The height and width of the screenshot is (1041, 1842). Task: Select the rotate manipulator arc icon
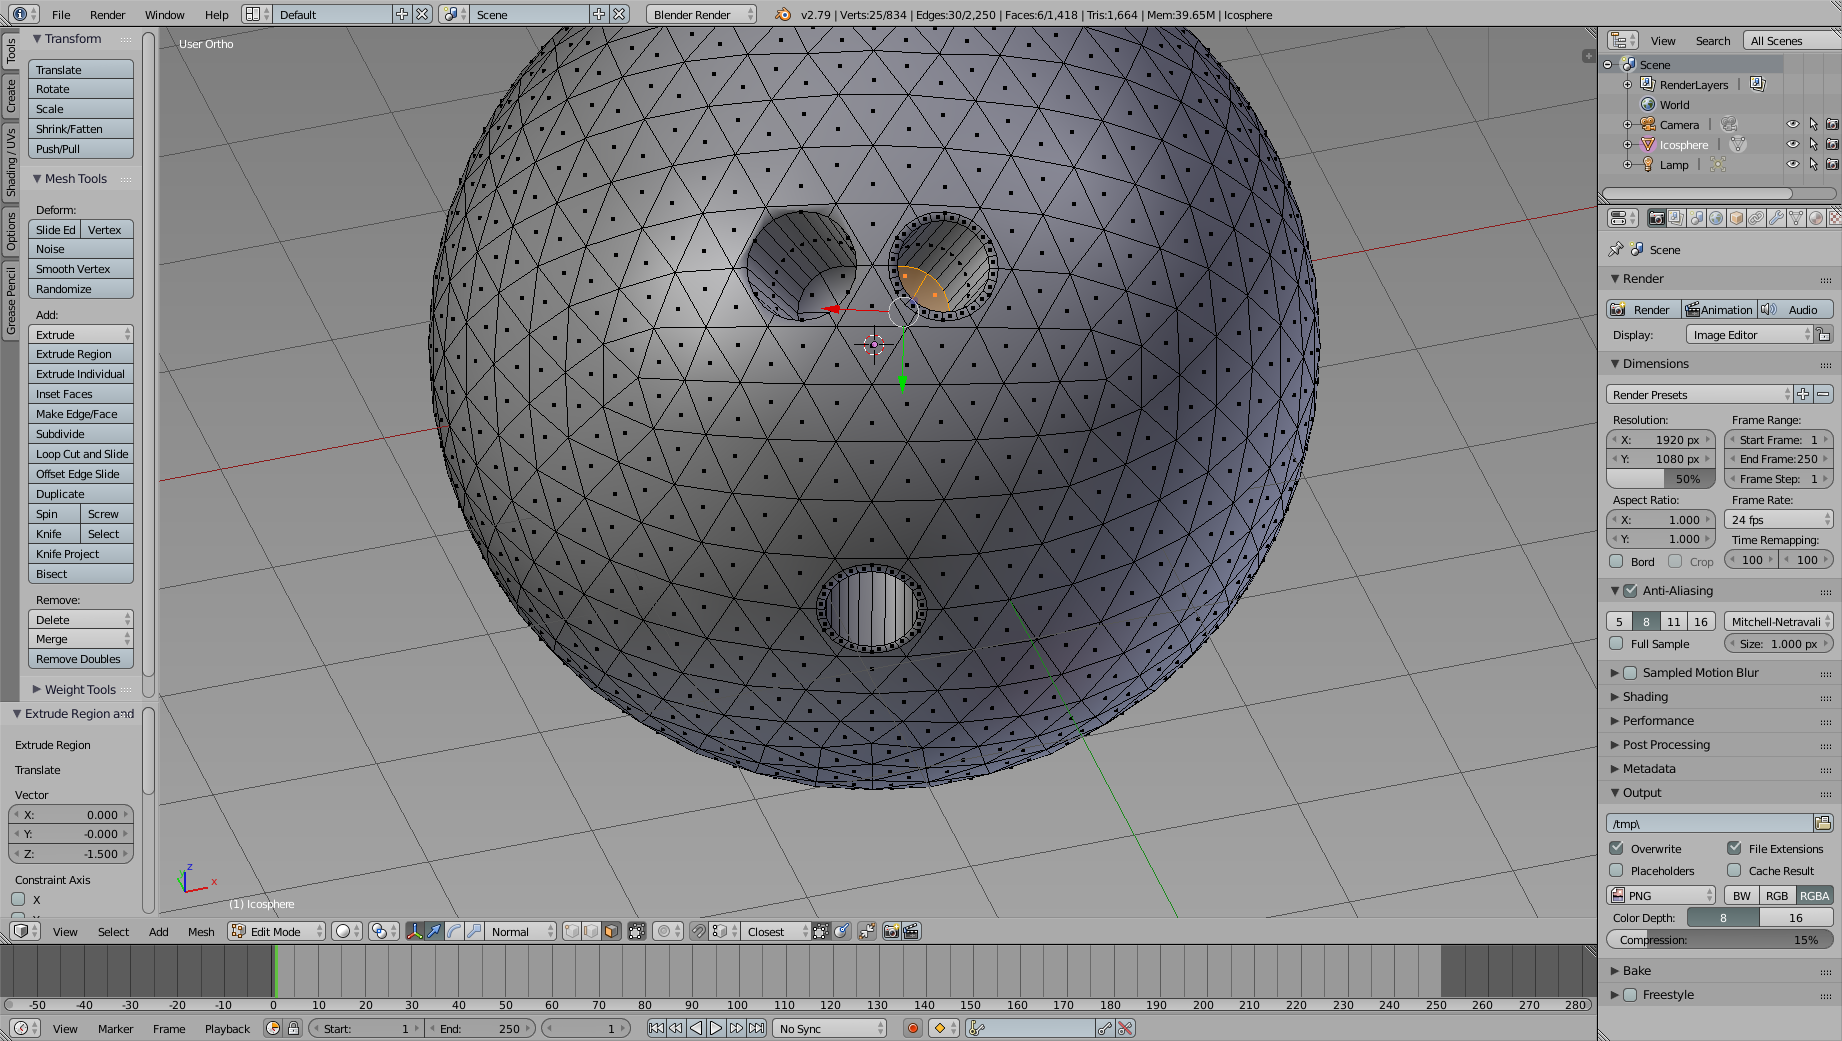click(454, 931)
